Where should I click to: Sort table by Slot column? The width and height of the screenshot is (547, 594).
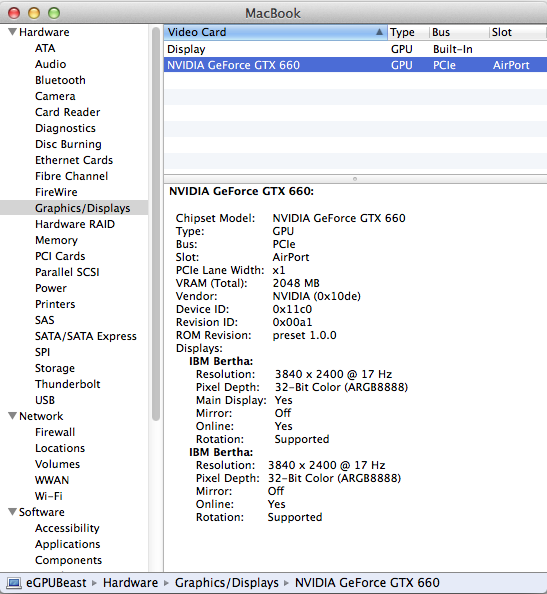tap(518, 32)
